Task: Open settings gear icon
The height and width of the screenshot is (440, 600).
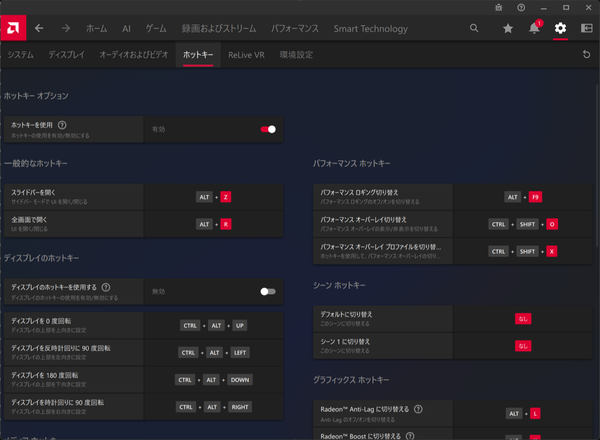Action: 560,28
